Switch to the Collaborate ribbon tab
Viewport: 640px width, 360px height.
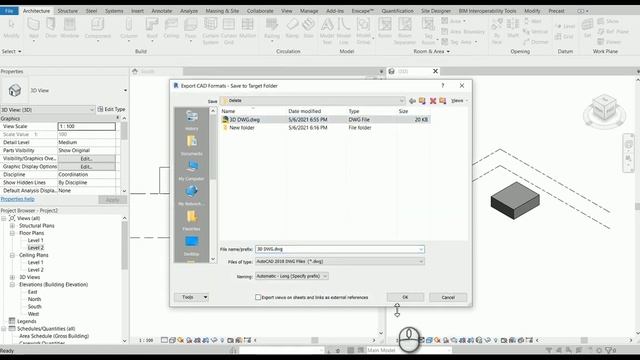click(x=260, y=11)
